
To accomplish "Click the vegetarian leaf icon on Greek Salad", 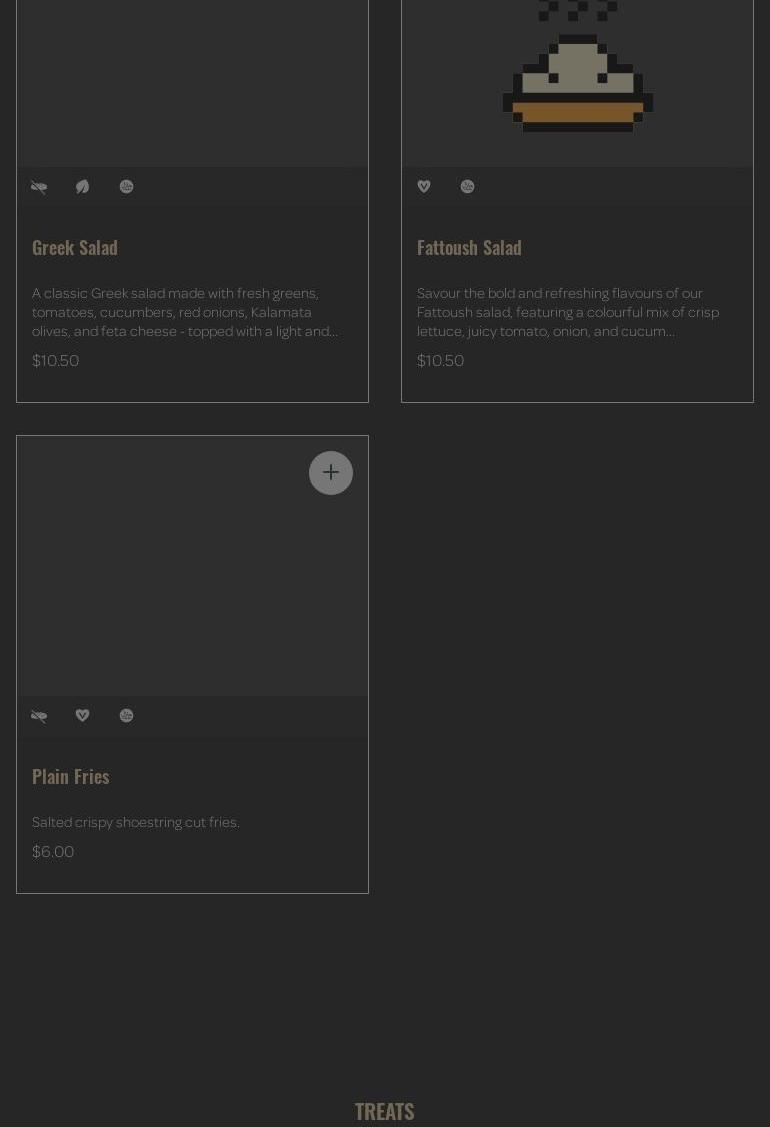I will [83, 187].
